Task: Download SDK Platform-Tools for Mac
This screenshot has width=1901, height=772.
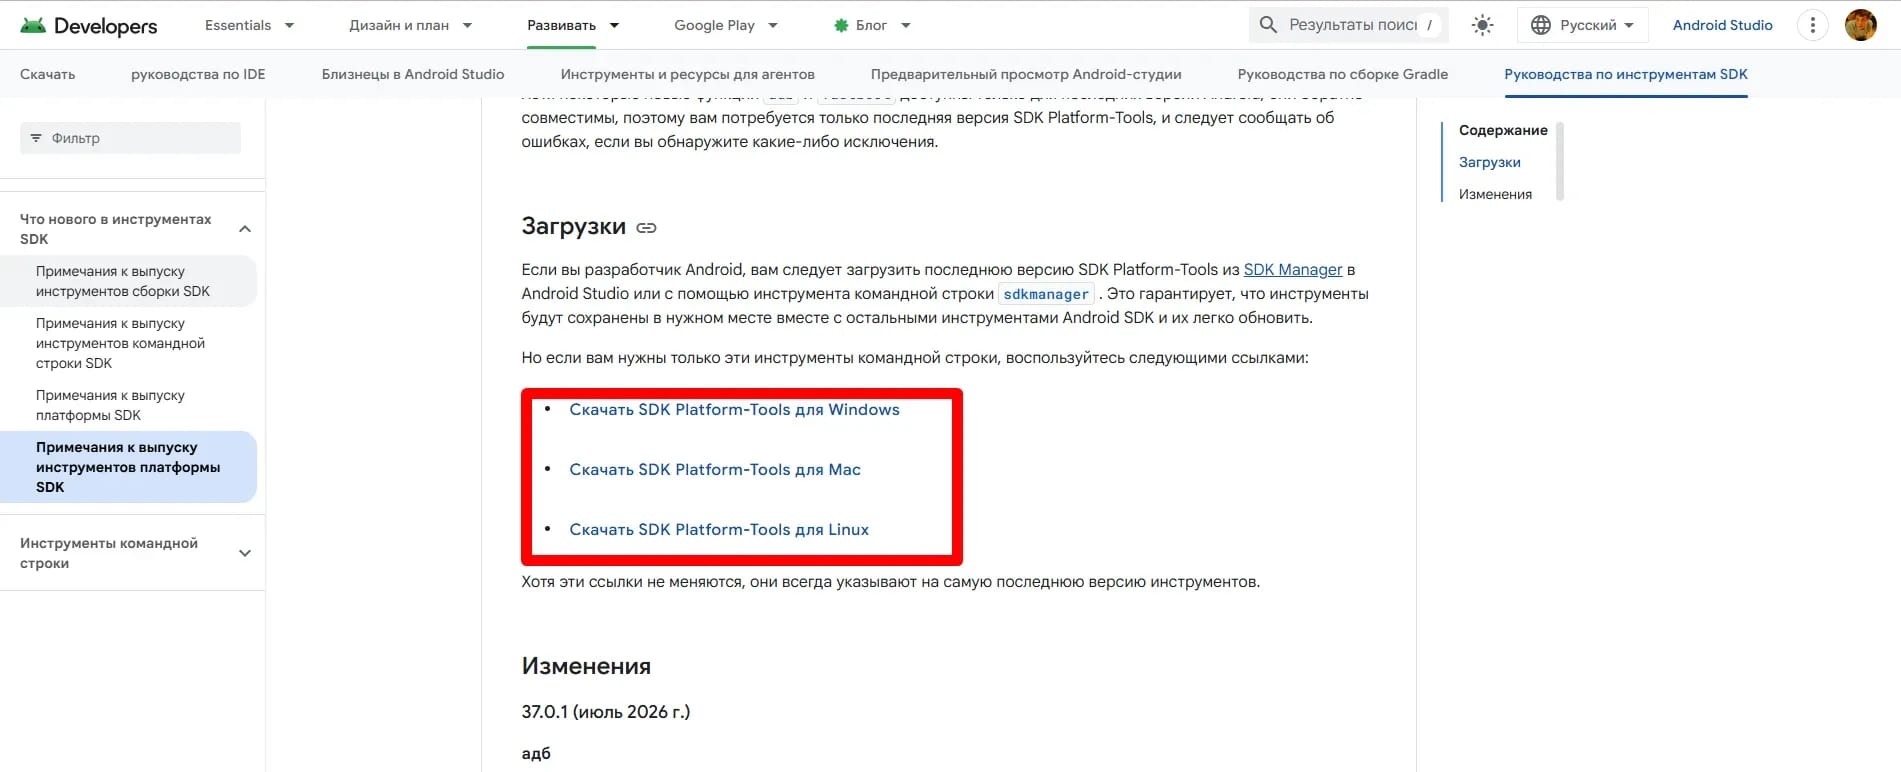Action: point(715,470)
